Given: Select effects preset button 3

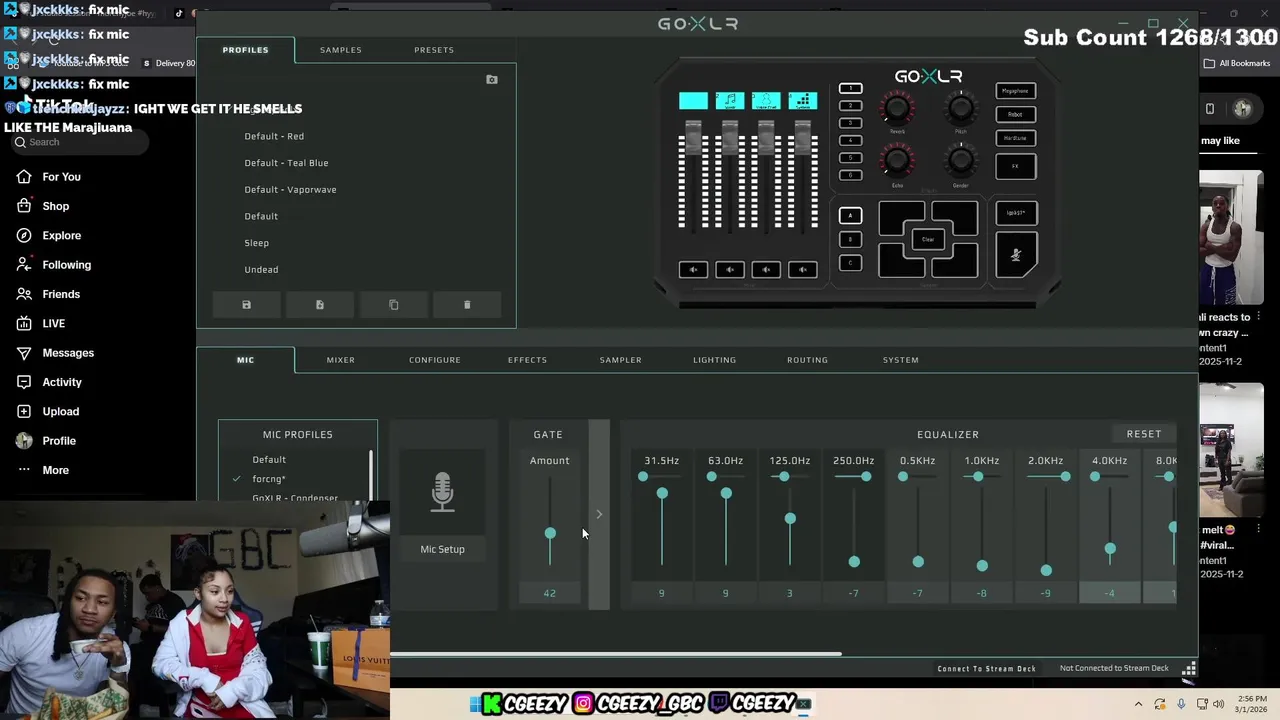Looking at the screenshot, I should (850, 123).
